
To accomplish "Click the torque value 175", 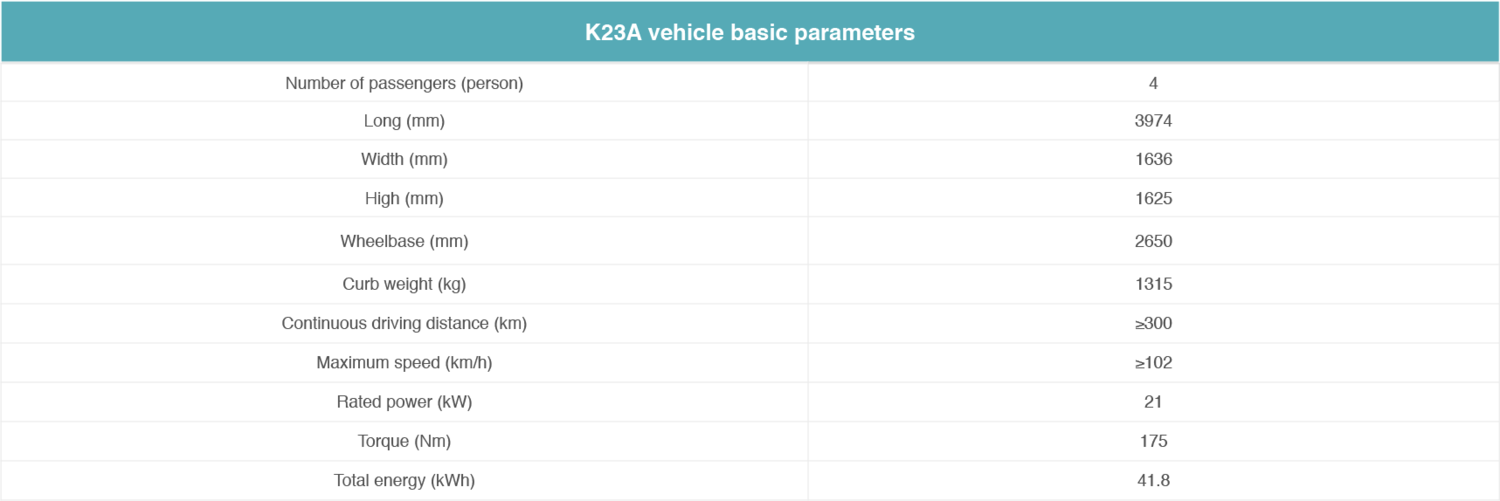I will click(x=1153, y=441).
